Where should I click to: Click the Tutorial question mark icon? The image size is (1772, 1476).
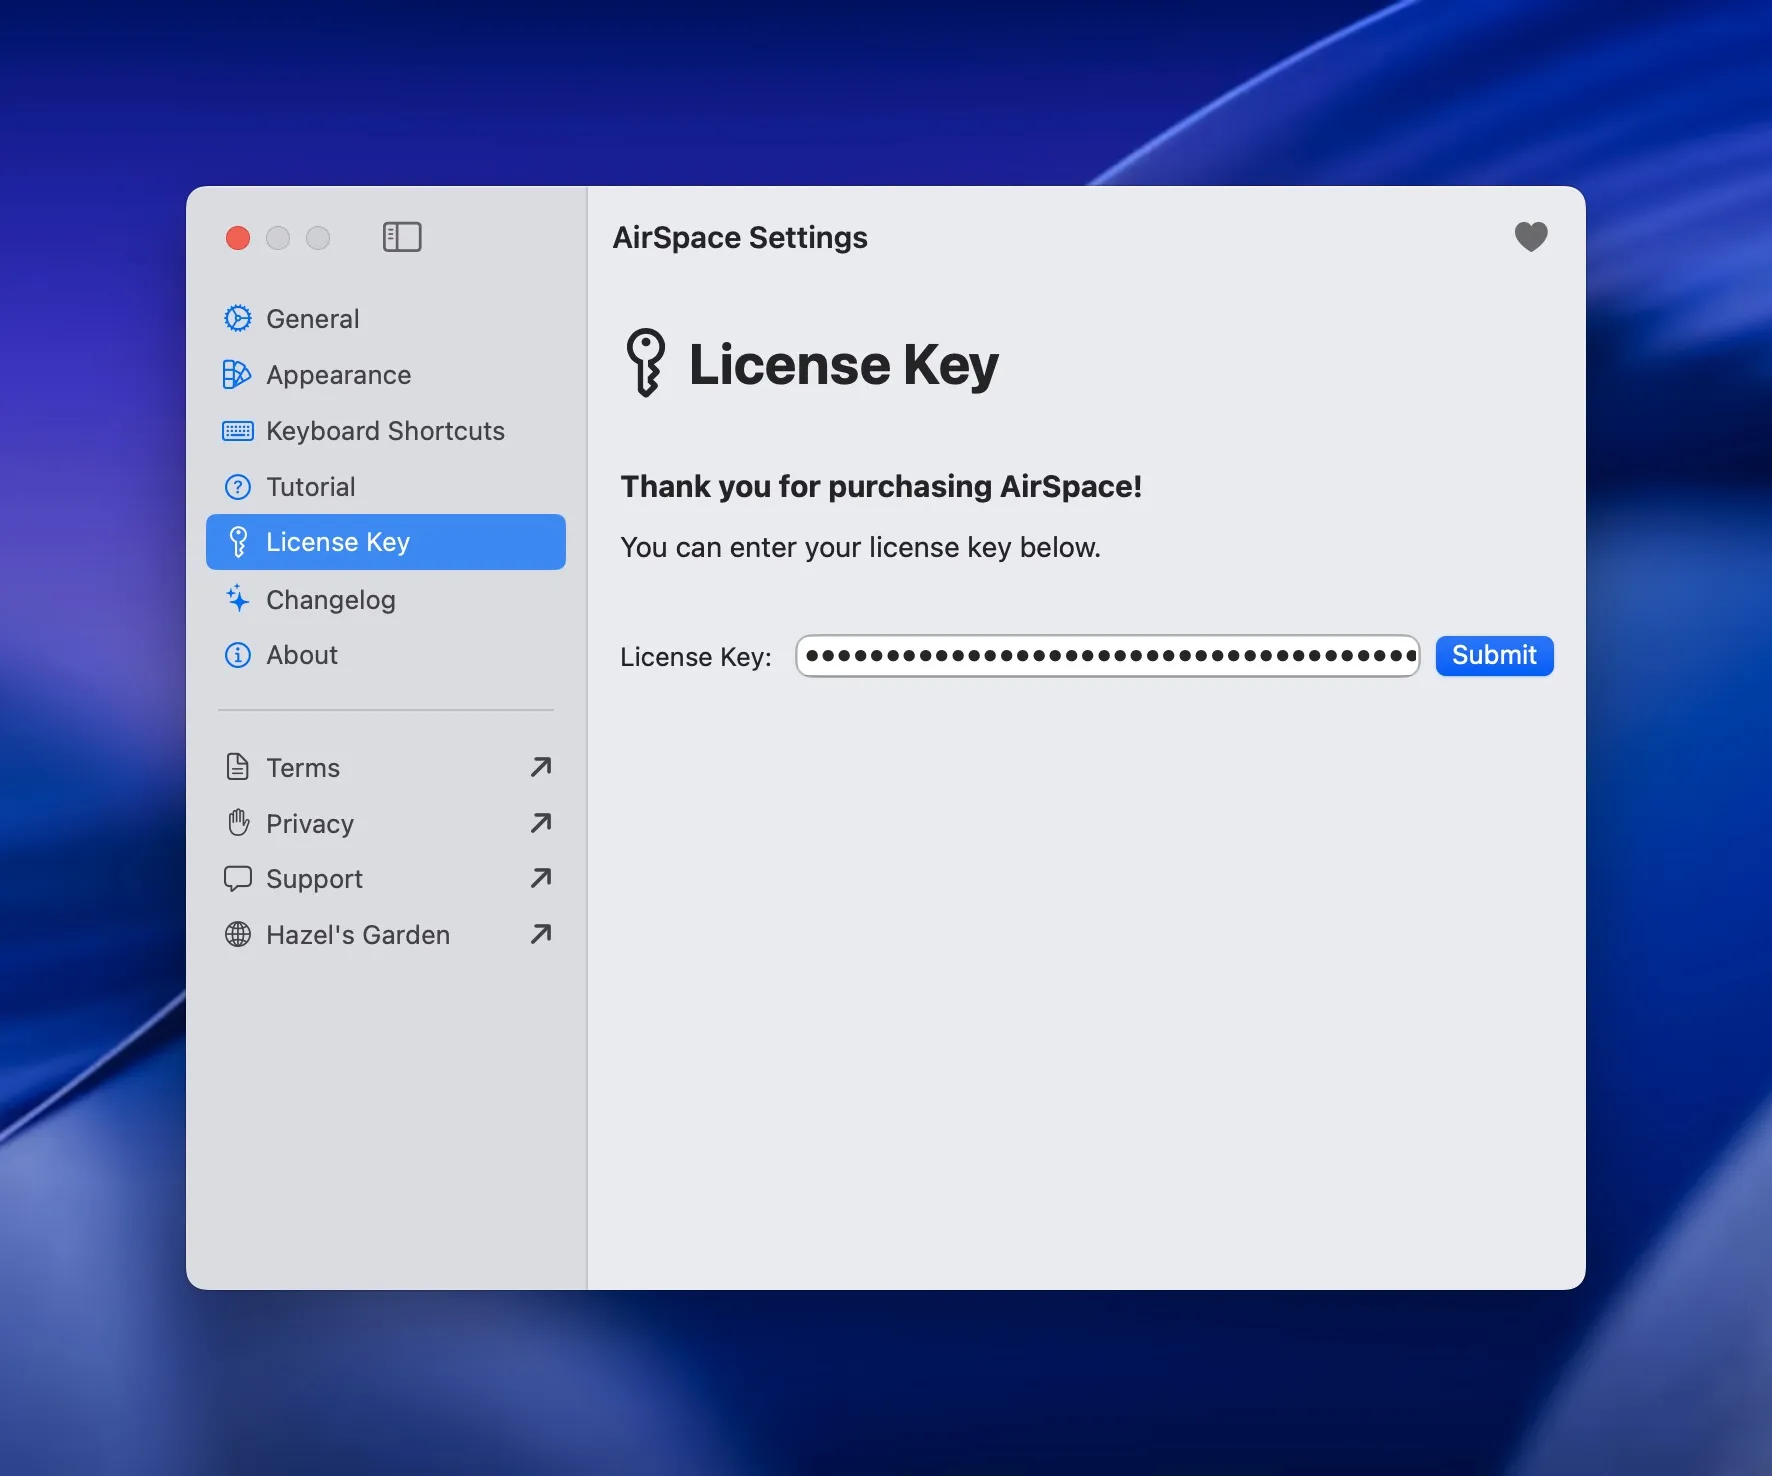238,487
